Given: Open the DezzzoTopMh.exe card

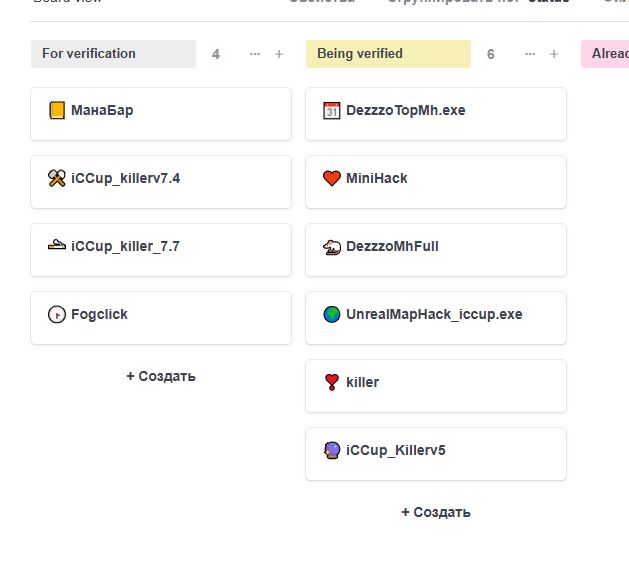Looking at the screenshot, I should 436,114.
